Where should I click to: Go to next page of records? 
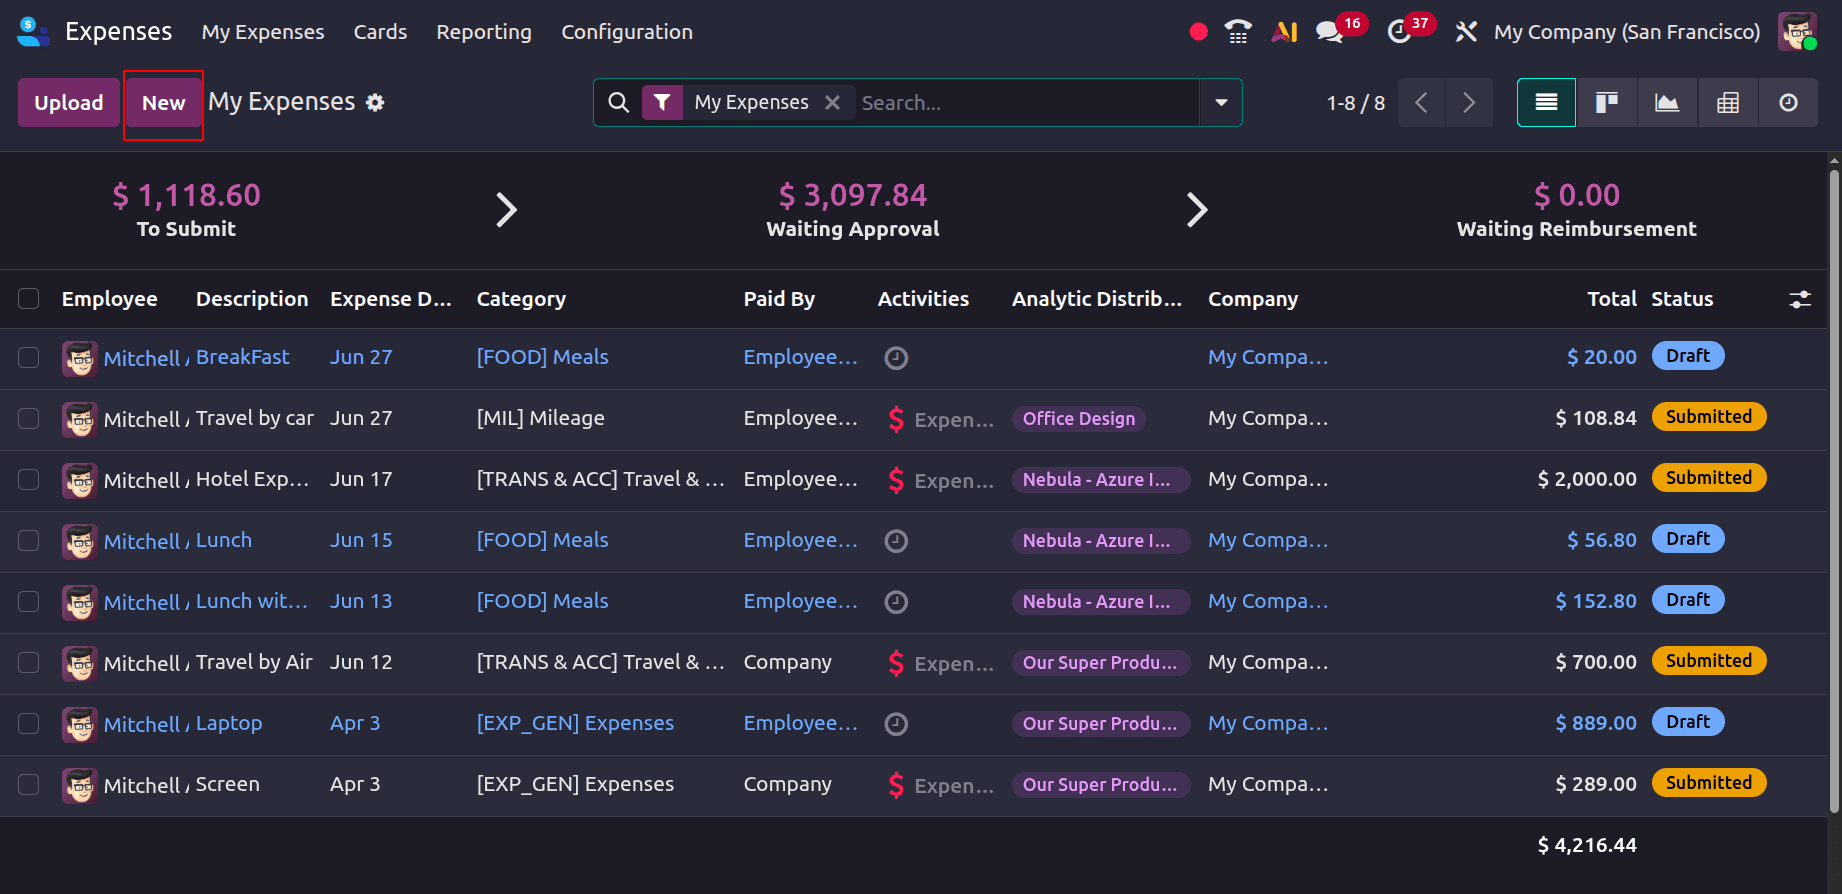[1469, 103]
